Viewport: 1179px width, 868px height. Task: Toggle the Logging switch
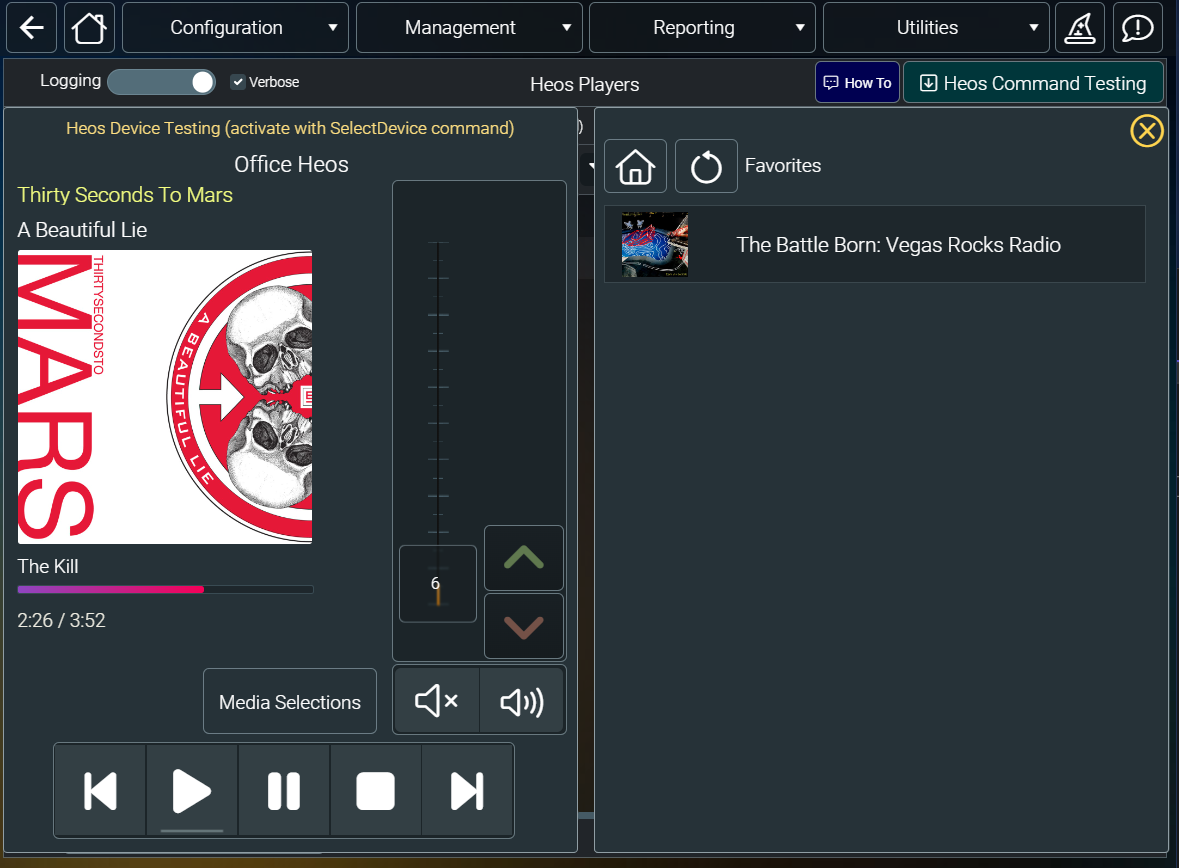[162, 82]
